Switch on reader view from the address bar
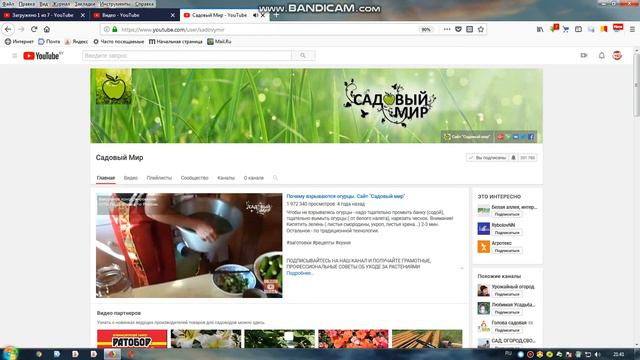Viewport: 640px width, 360px height. (x=469, y=29)
